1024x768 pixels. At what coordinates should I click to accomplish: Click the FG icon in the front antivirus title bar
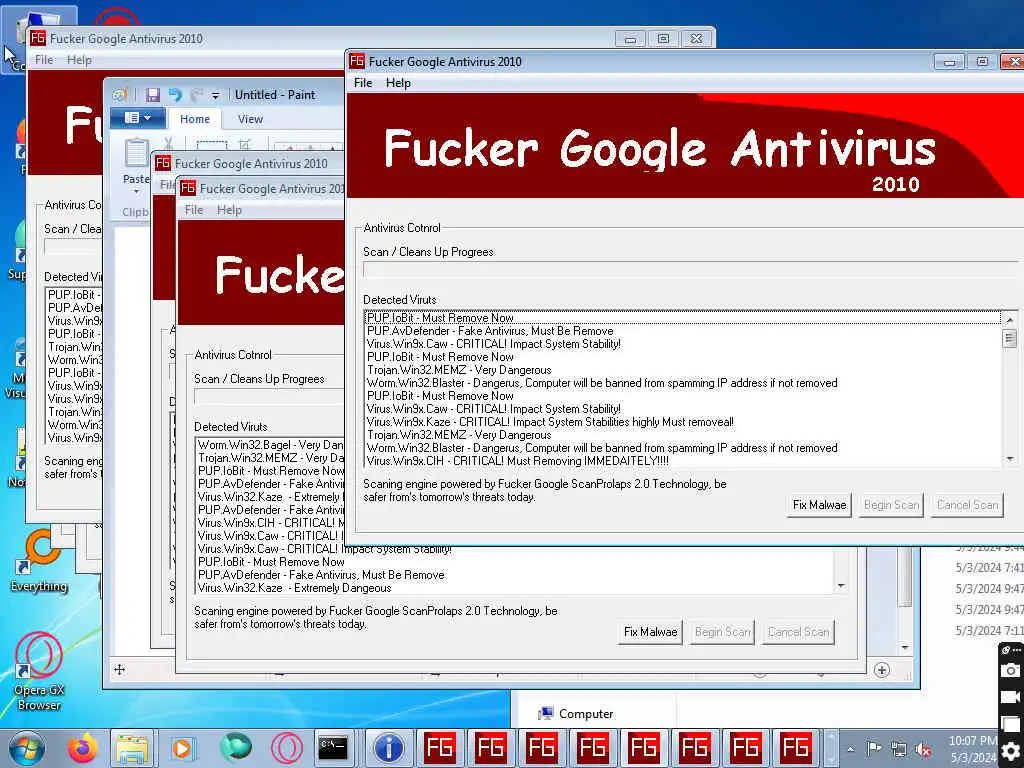pos(357,61)
